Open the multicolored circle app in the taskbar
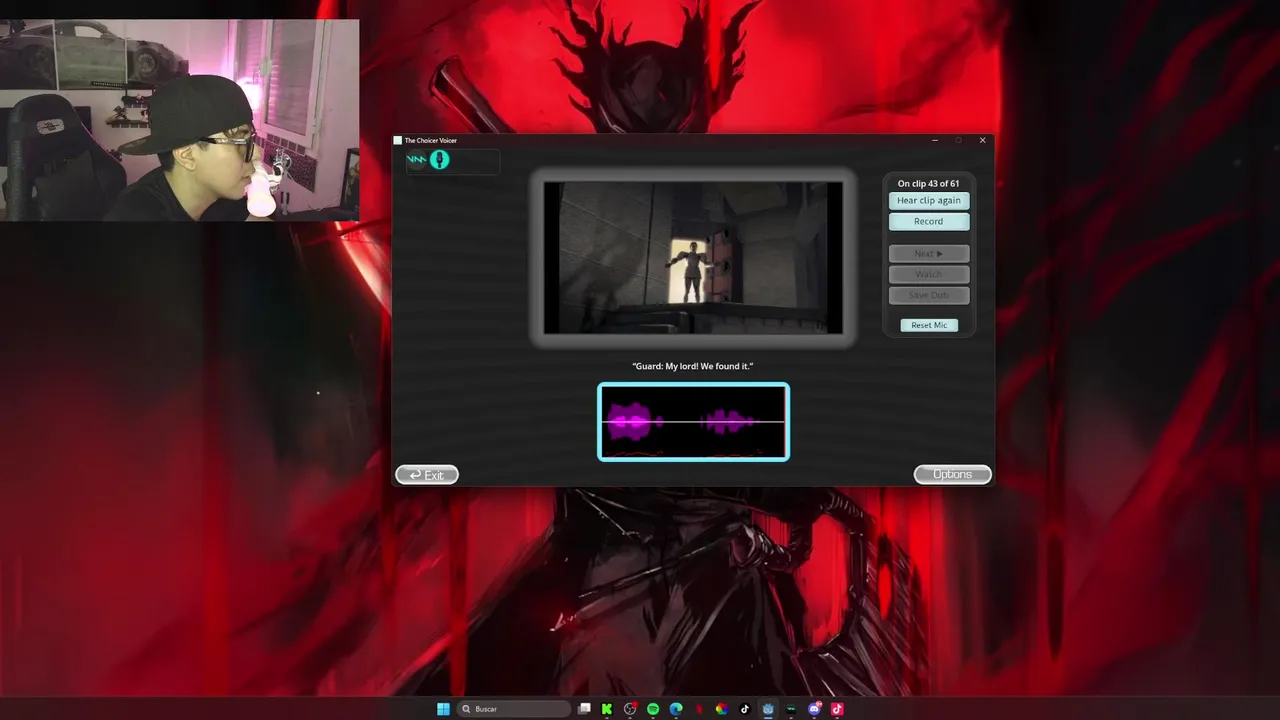 [x=722, y=709]
